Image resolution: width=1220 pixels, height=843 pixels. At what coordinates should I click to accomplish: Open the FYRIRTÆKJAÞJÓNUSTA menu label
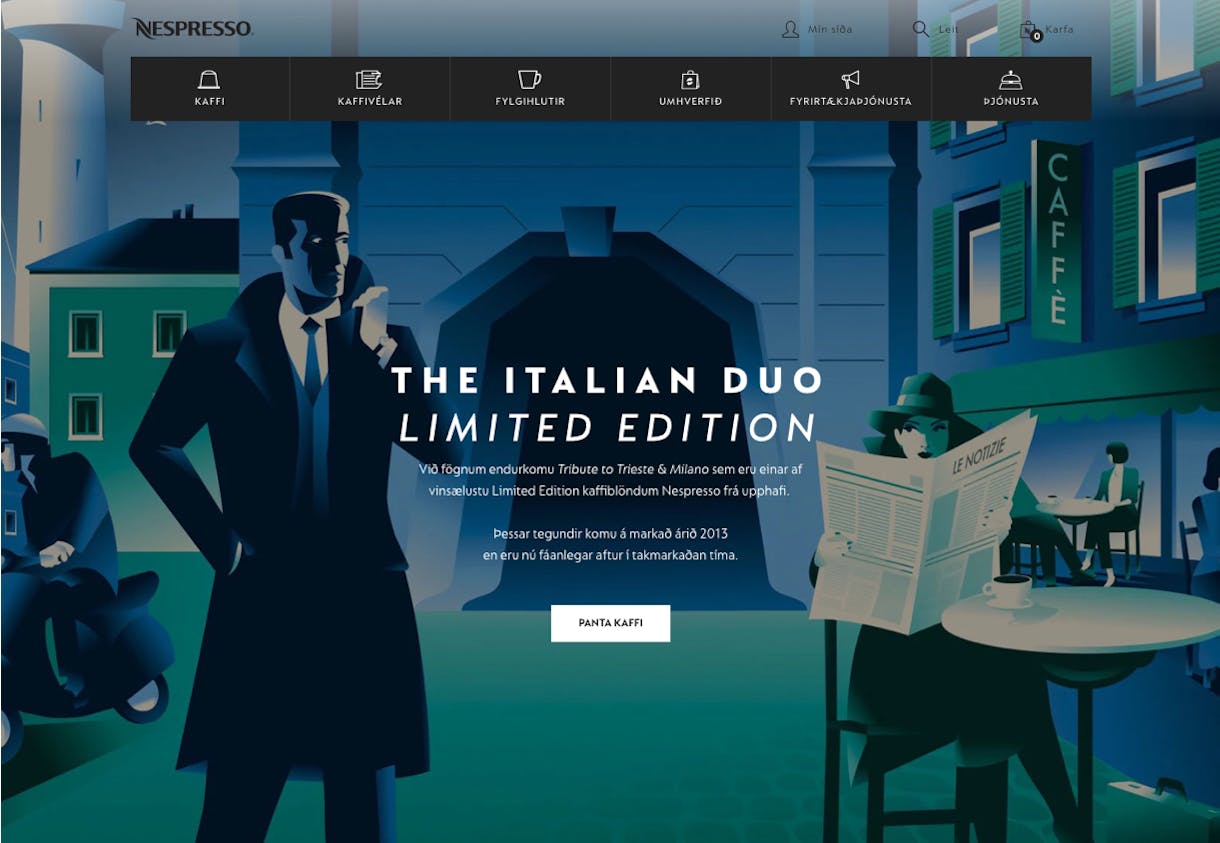click(850, 102)
